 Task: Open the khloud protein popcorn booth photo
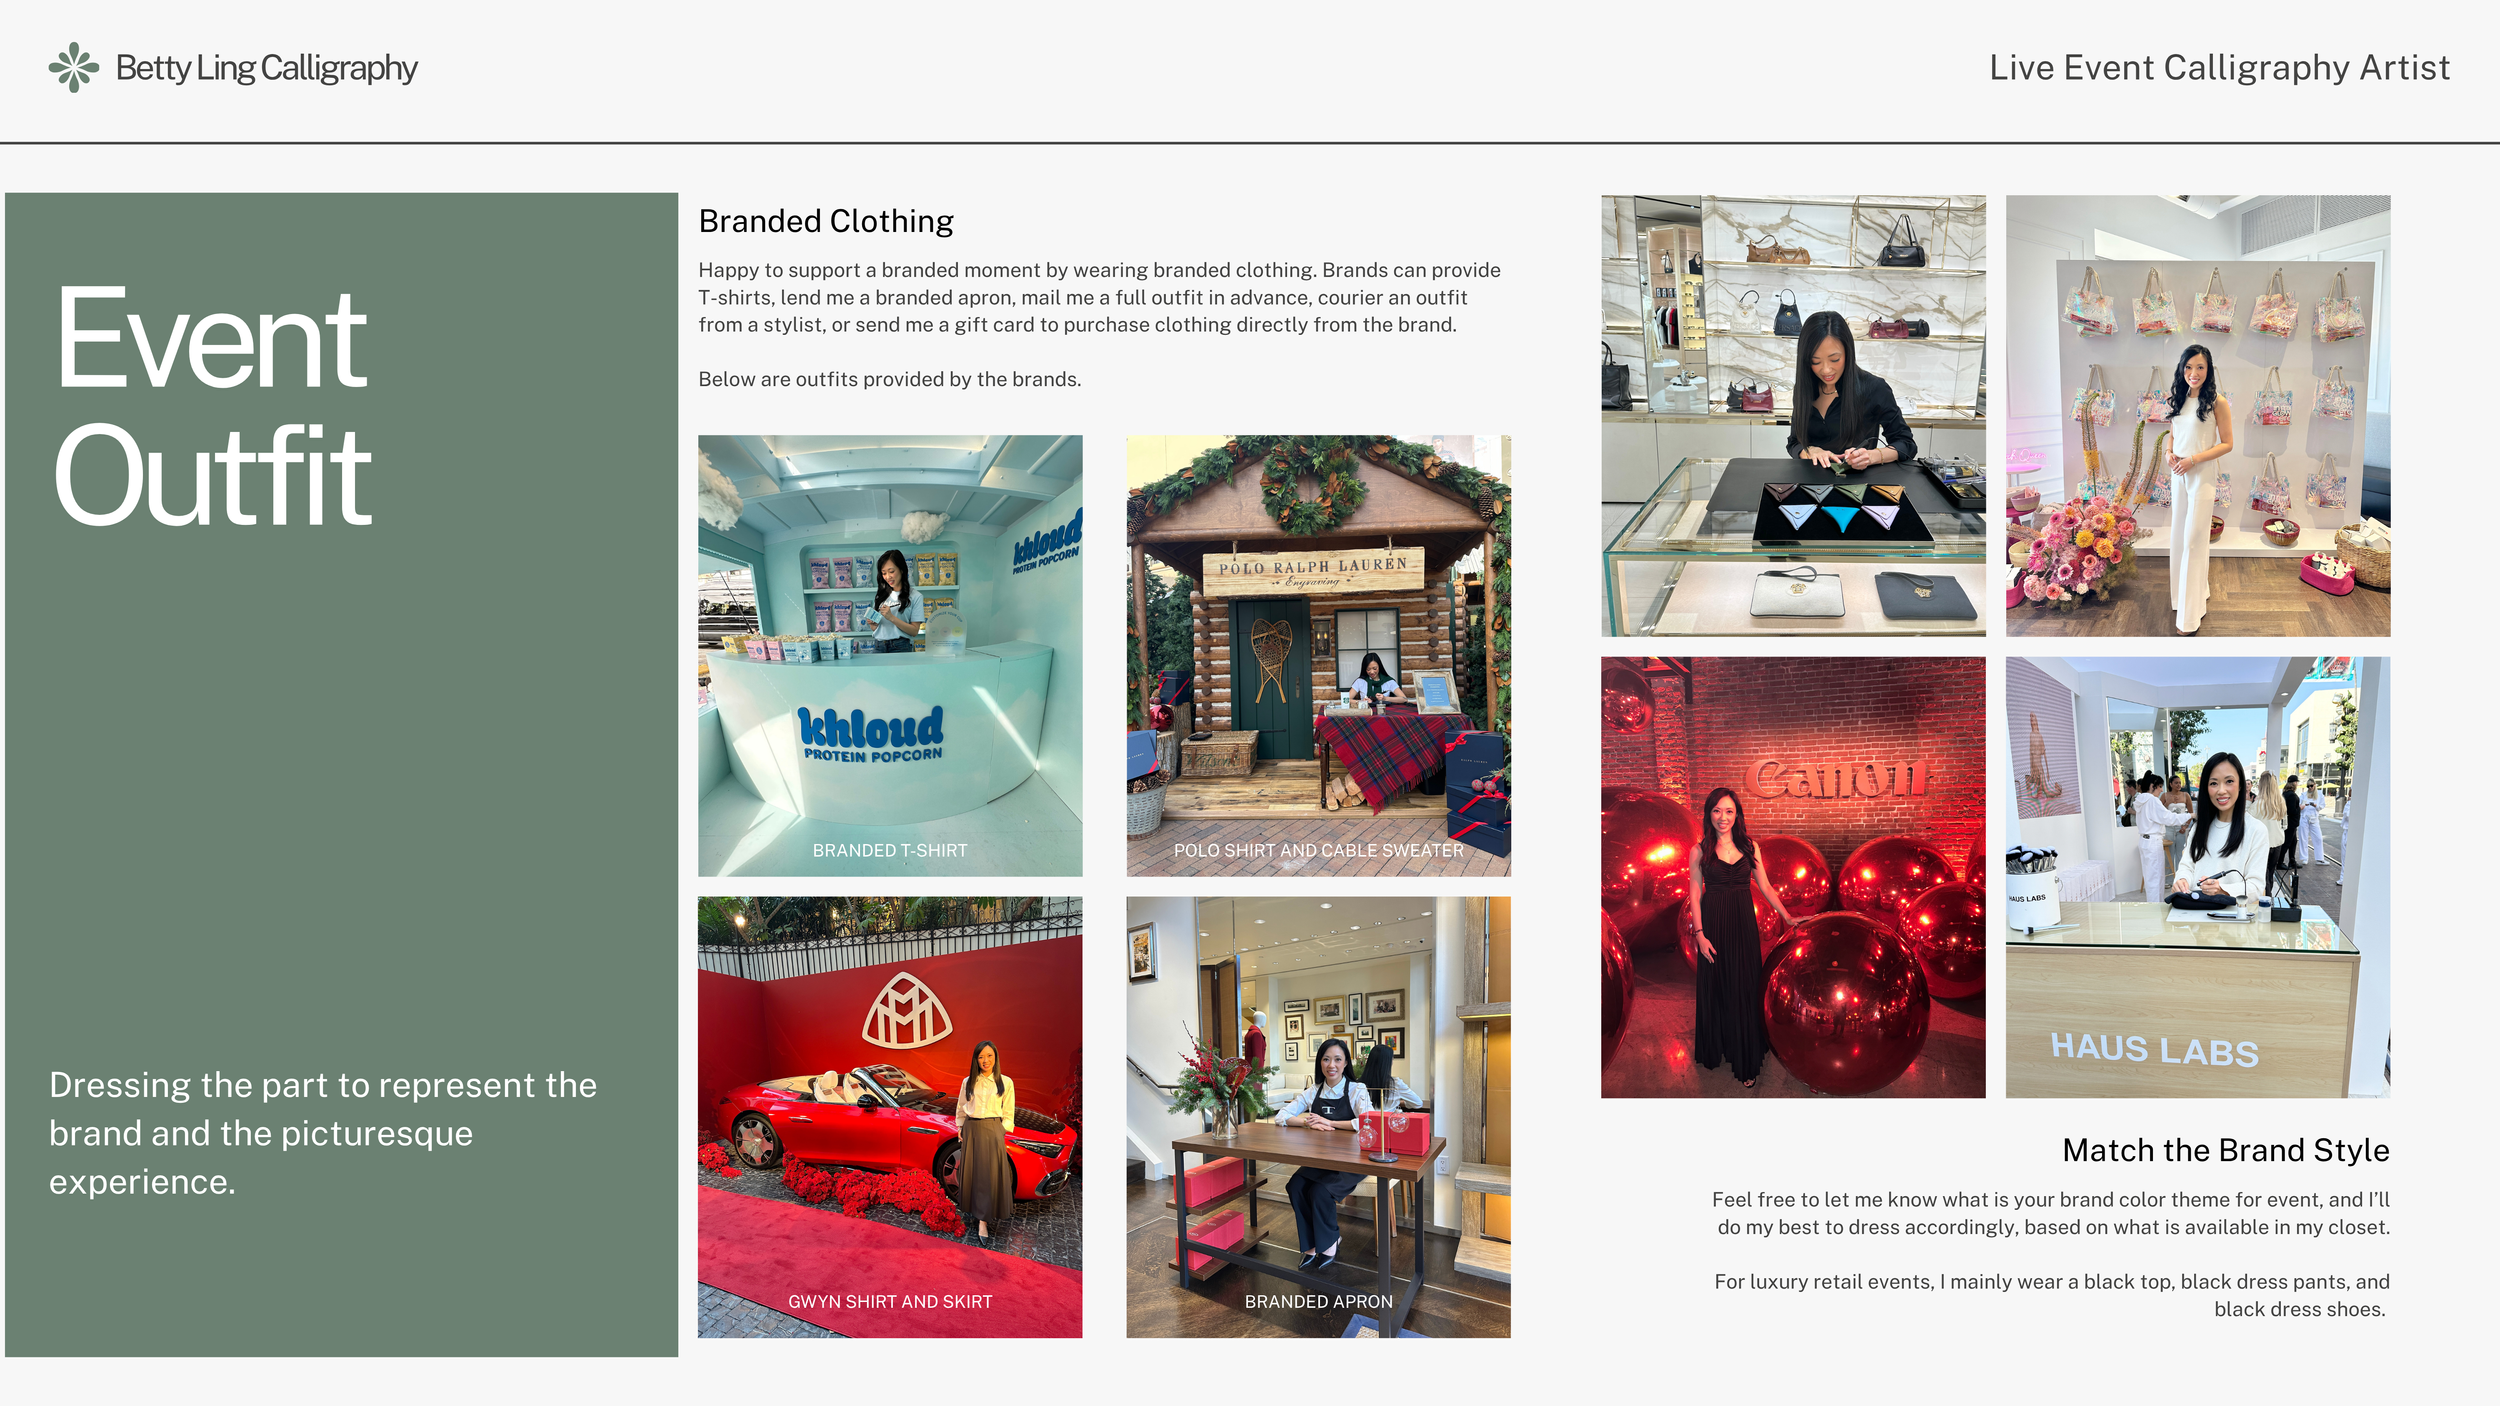pyautogui.click(x=890, y=656)
